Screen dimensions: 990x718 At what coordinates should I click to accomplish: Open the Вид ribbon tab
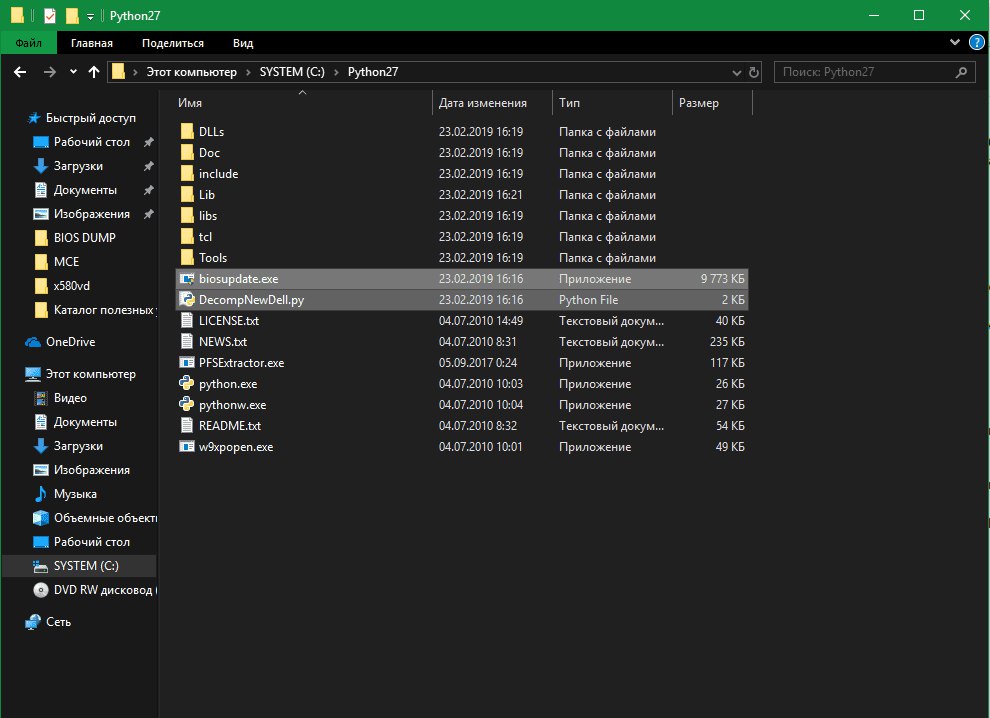242,43
